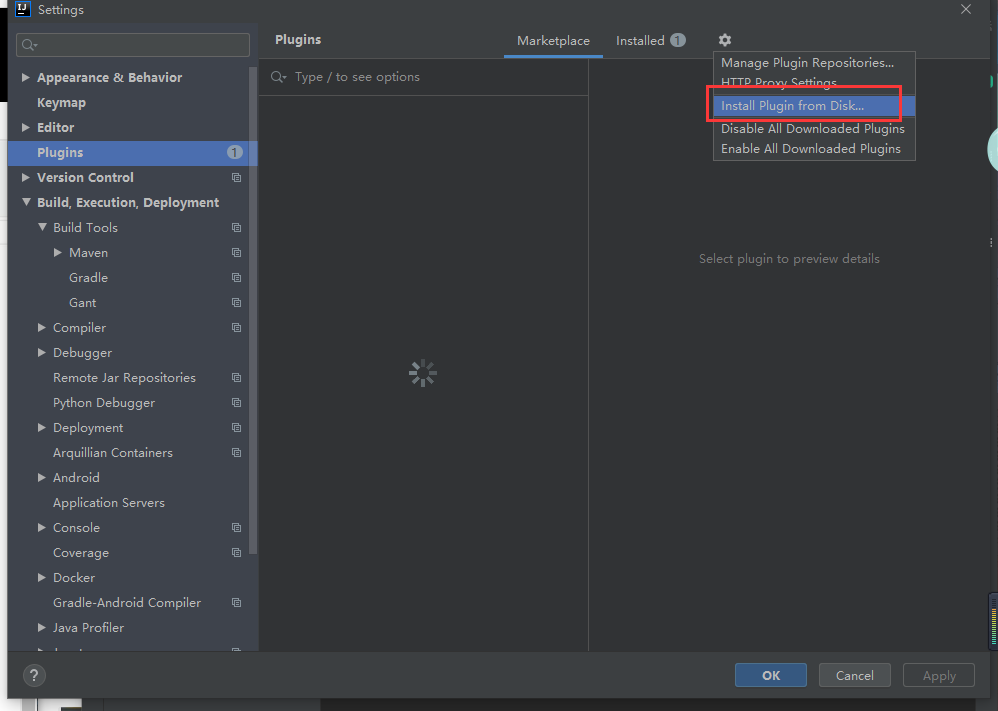Click the help question mark icon
The width and height of the screenshot is (998, 711).
(x=34, y=675)
